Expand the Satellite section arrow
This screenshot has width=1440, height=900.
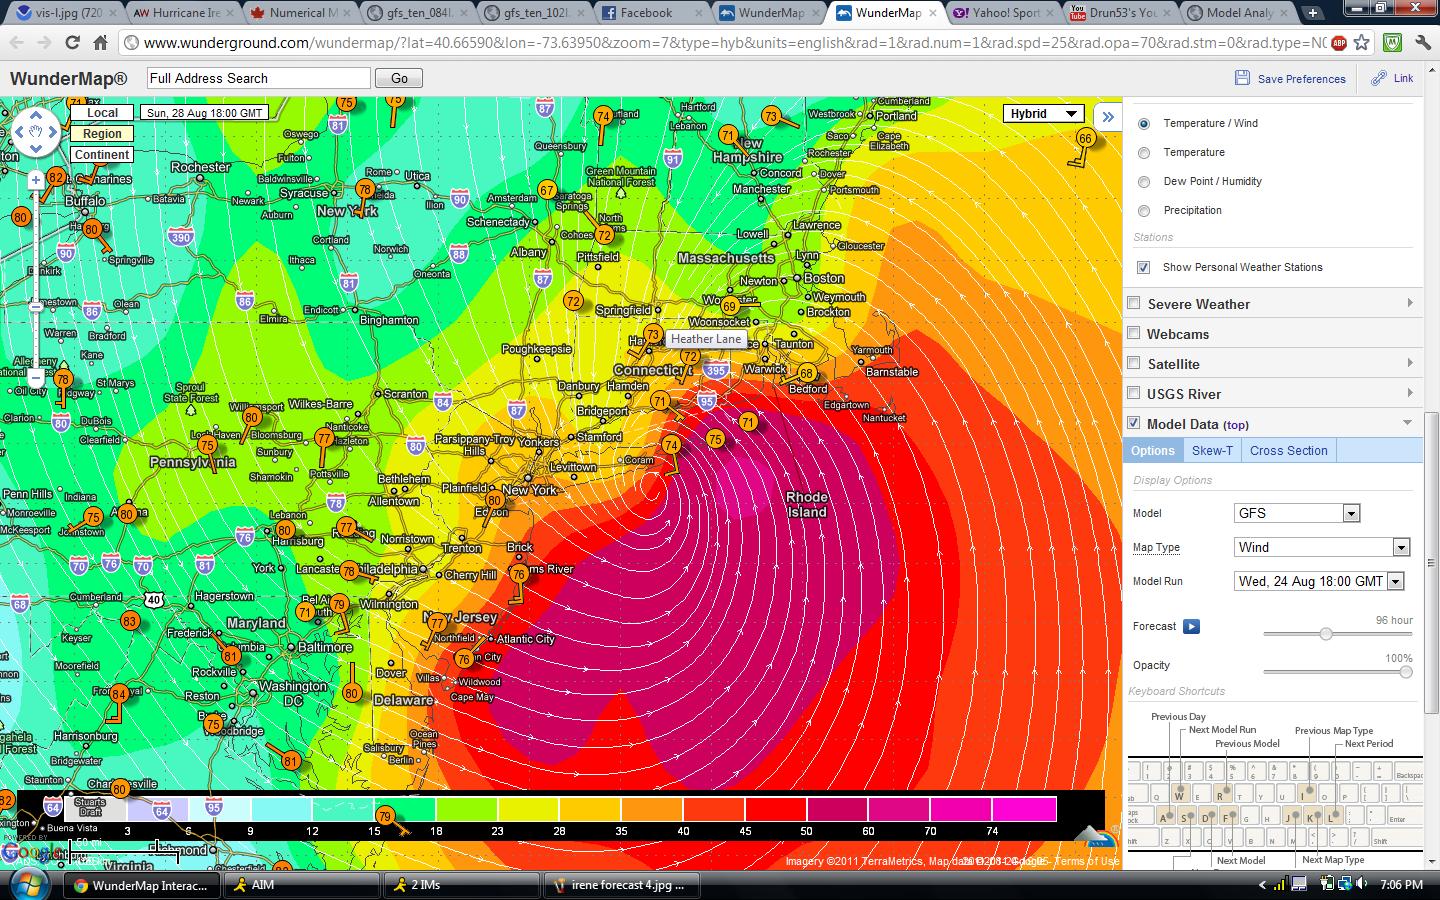tap(1410, 363)
